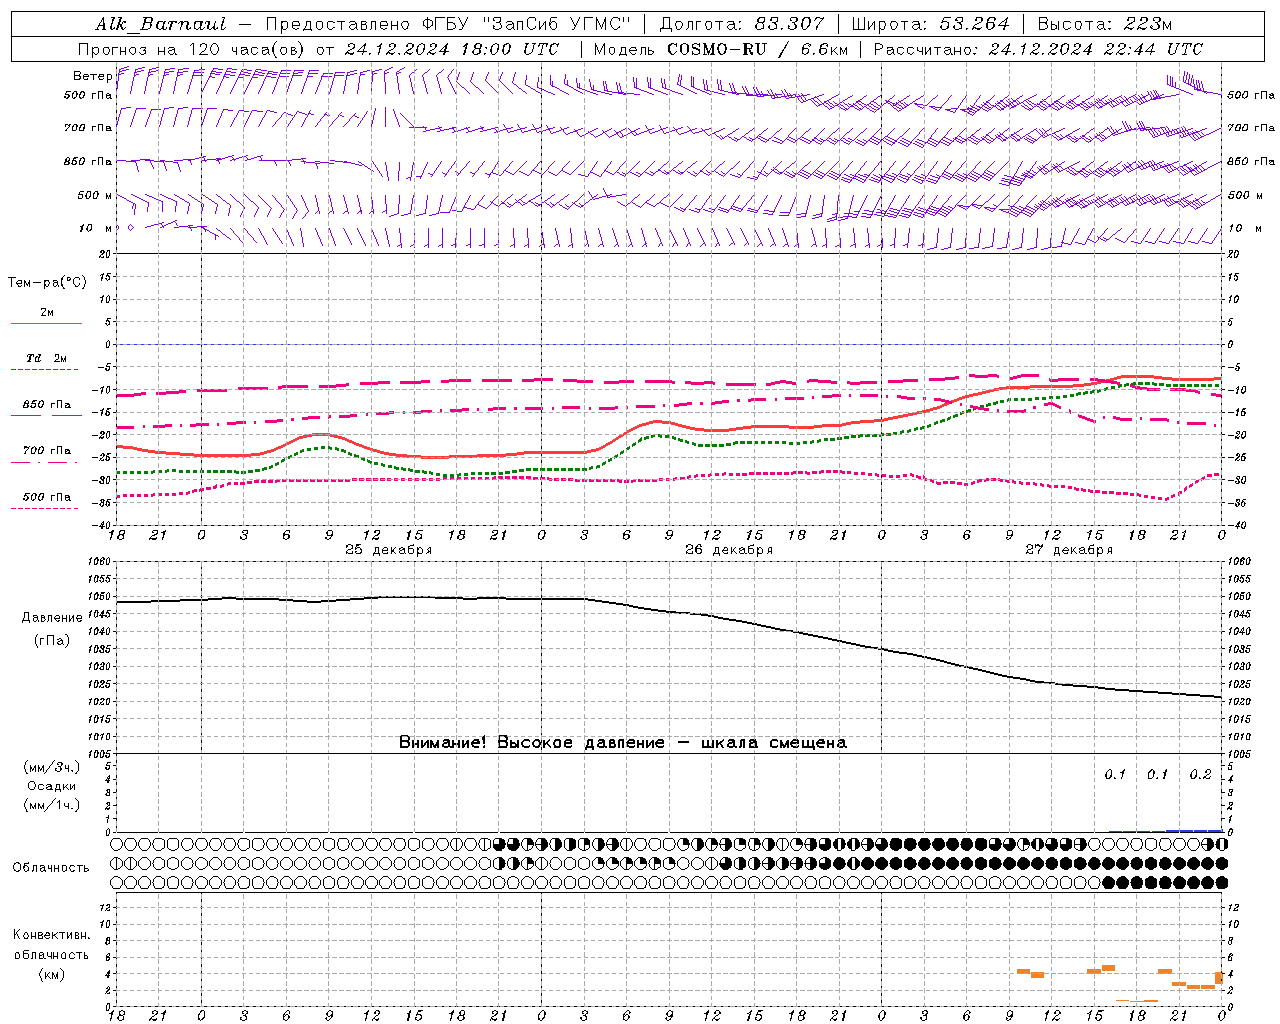Image resolution: width=1280 pixels, height=1024 pixels.
Task: Click the date label 25 декабря
Action: (388, 550)
